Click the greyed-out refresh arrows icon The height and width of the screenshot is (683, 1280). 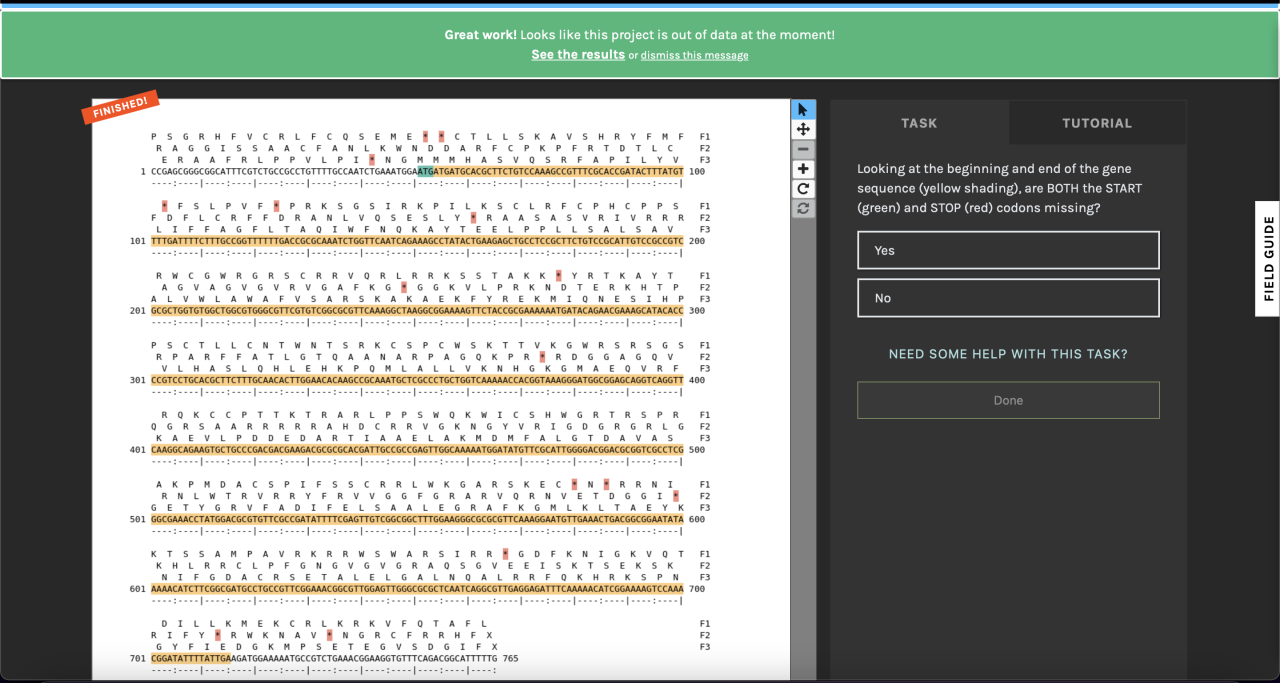point(803,209)
